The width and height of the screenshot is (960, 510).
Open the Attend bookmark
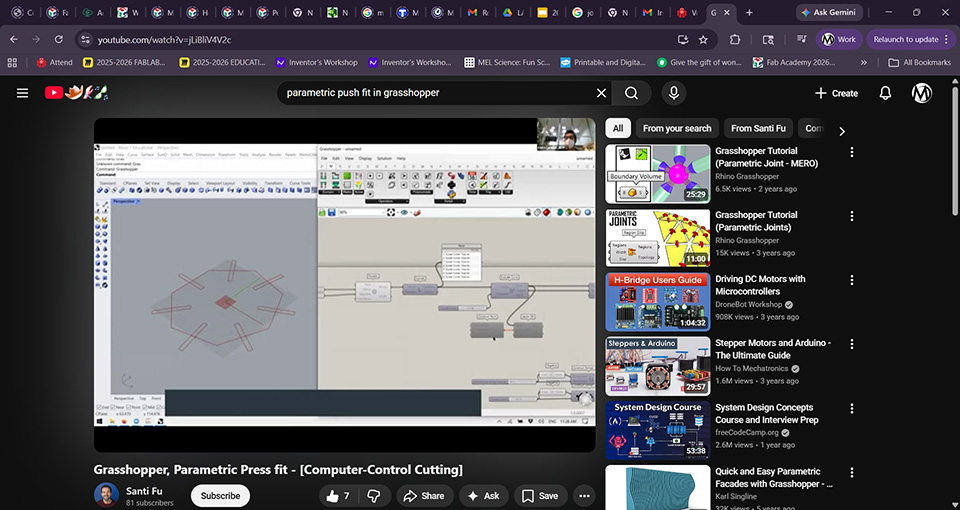54,62
